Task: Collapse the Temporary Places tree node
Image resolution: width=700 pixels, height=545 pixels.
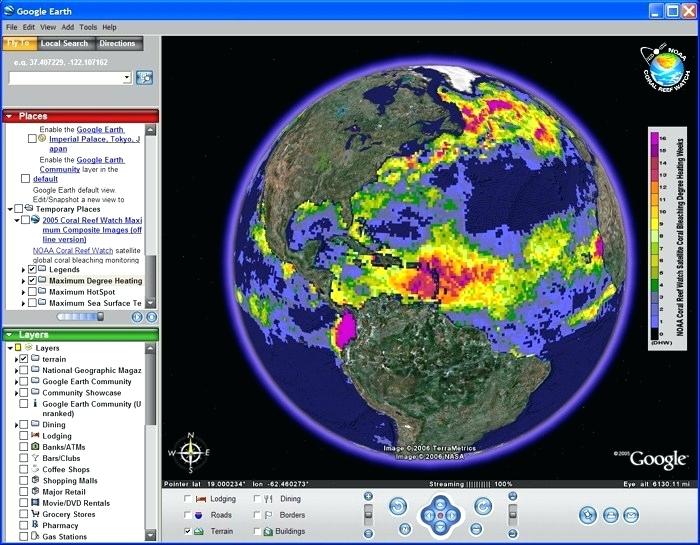Action: pos(10,209)
